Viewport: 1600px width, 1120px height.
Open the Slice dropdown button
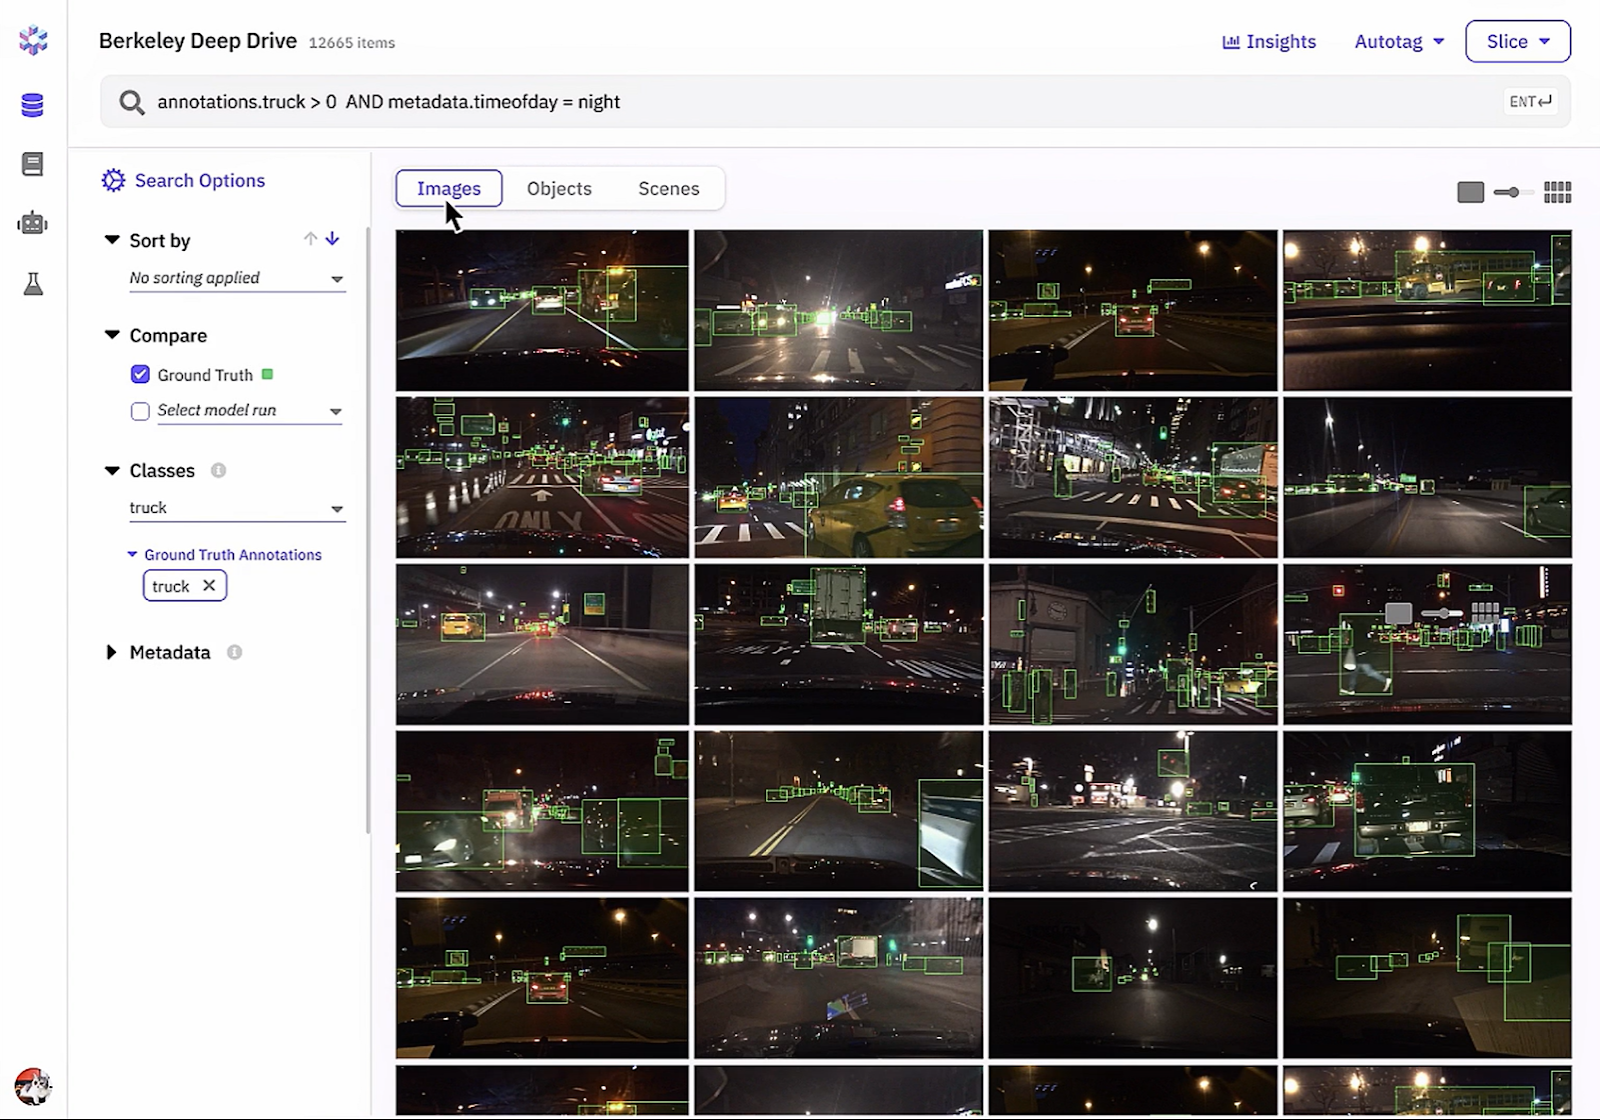coord(1518,42)
